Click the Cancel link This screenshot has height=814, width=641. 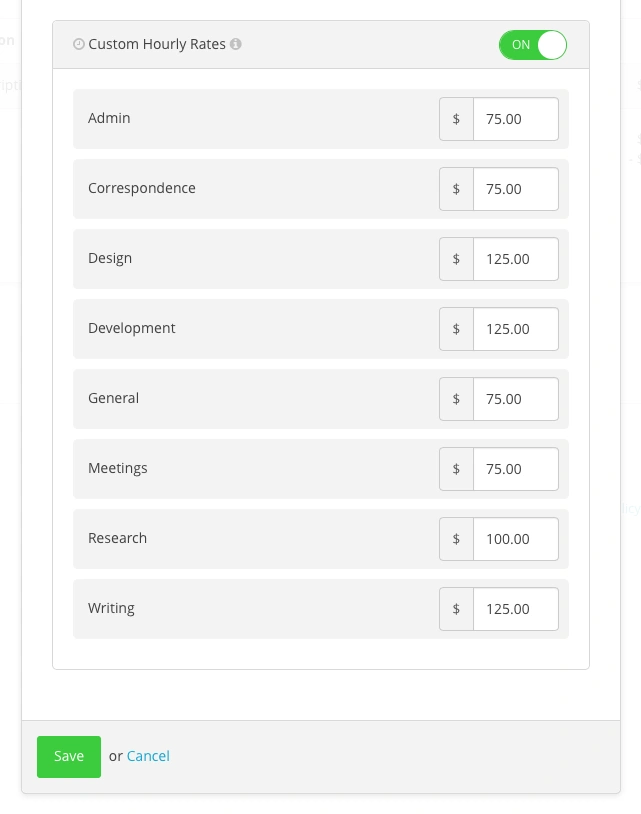click(x=148, y=756)
